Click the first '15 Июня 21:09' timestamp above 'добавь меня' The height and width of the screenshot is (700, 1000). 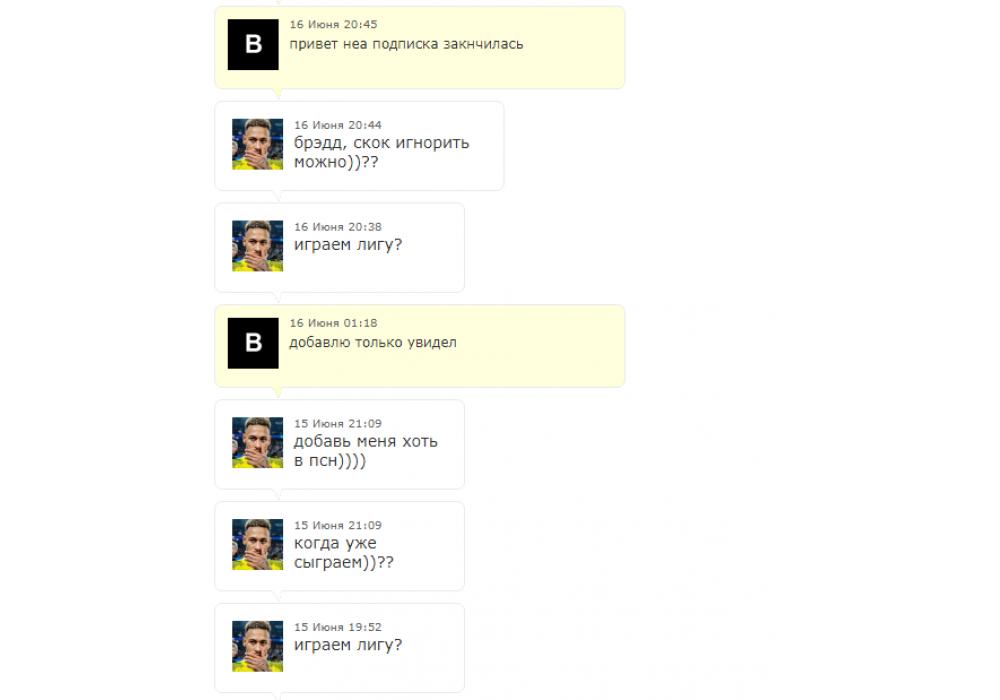tap(337, 423)
